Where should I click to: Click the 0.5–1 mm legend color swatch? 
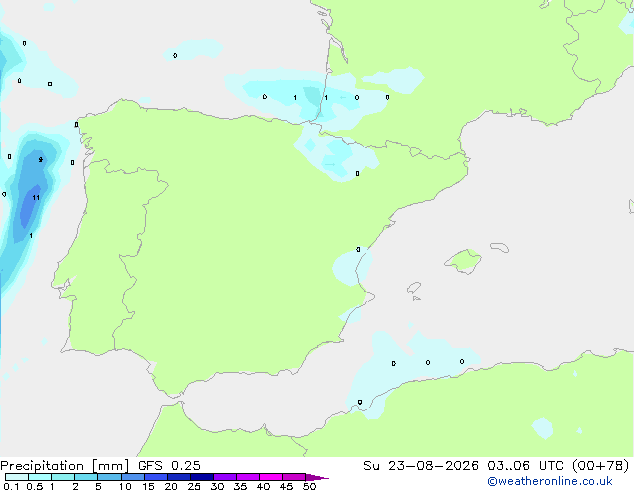tap(40, 477)
